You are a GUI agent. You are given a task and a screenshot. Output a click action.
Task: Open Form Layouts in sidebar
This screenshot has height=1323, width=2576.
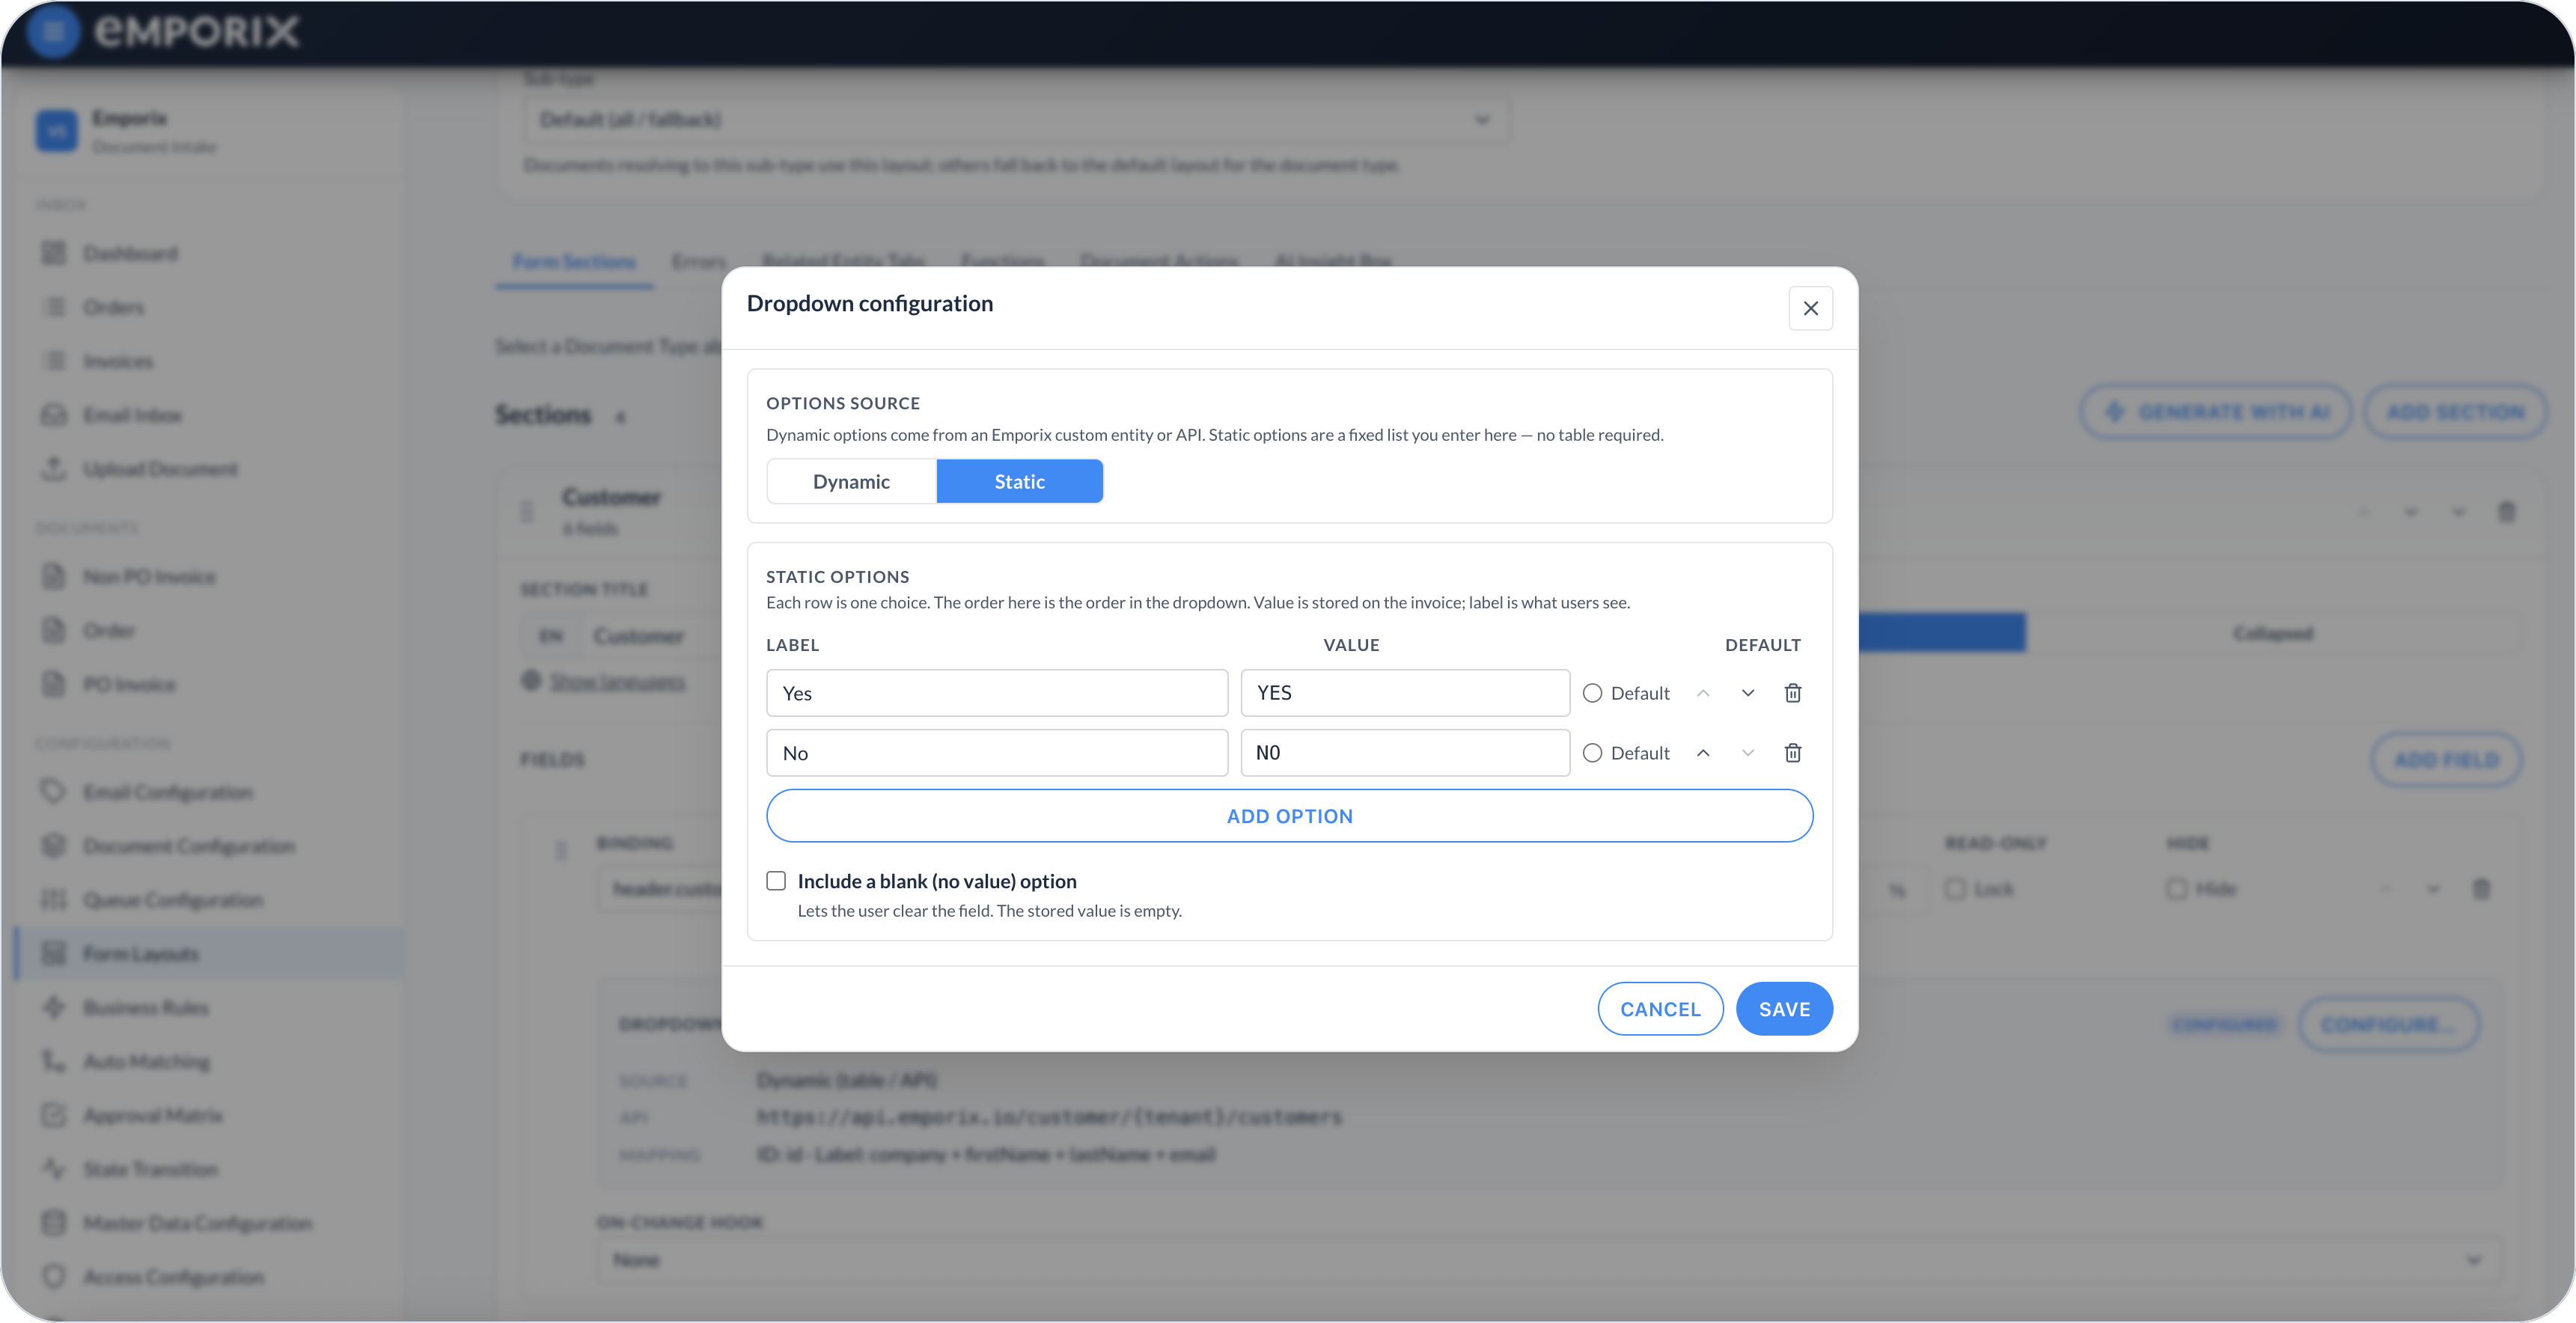[209, 954]
